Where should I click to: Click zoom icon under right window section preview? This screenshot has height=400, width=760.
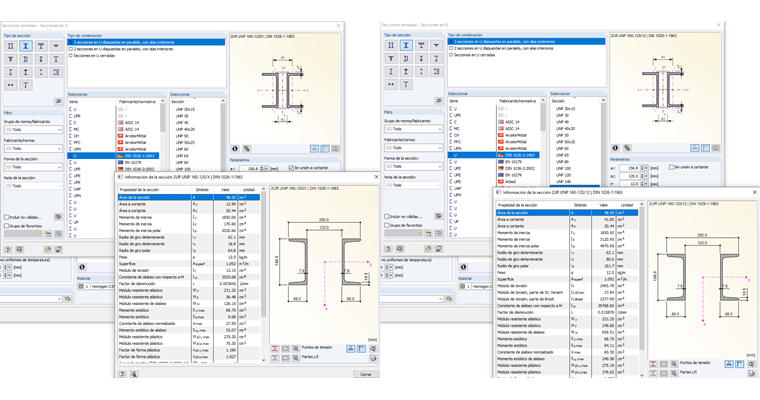tap(716, 148)
